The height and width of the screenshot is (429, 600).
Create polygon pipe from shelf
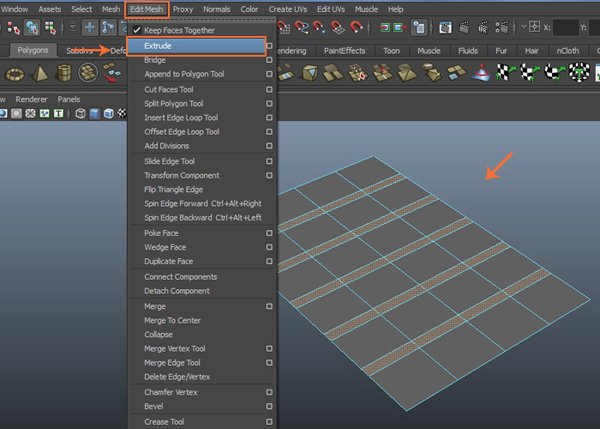click(x=64, y=73)
